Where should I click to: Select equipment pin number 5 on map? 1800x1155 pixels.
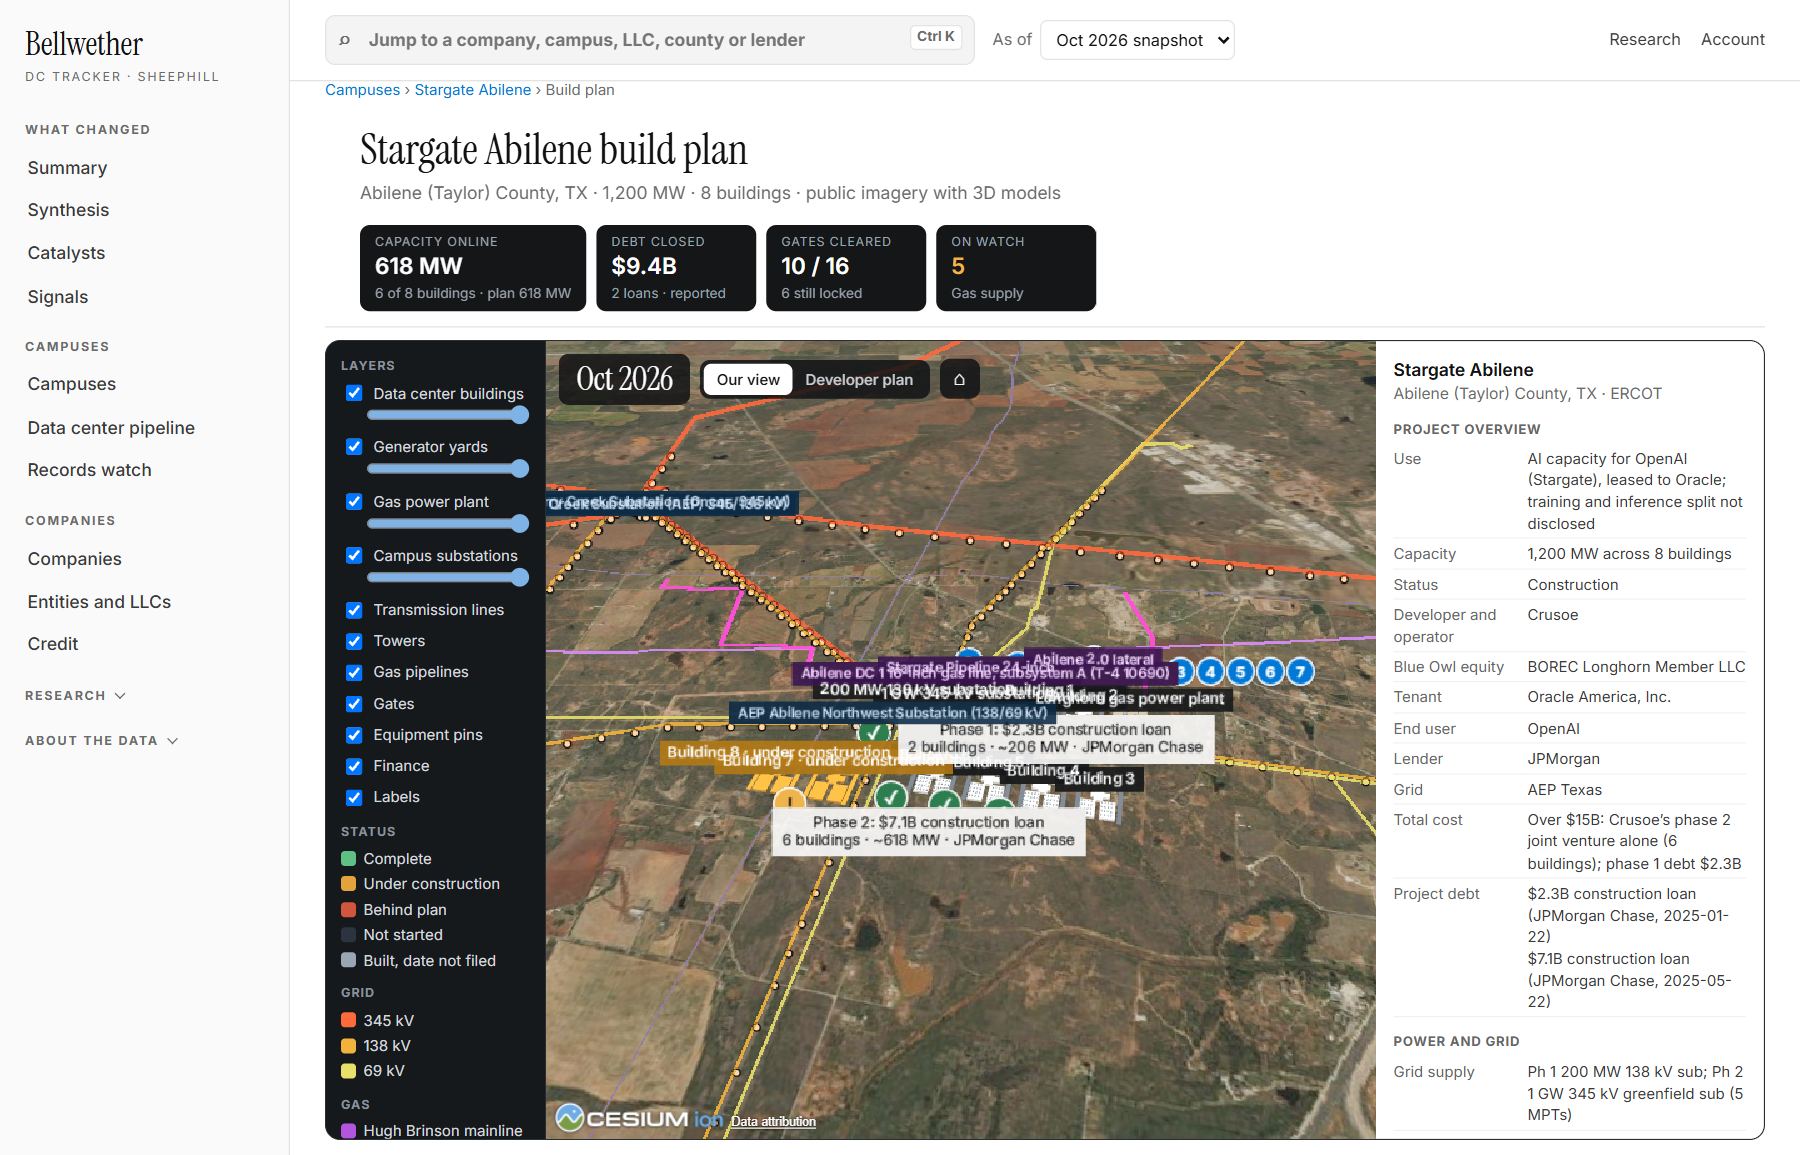pyautogui.click(x=1241, y=672)
